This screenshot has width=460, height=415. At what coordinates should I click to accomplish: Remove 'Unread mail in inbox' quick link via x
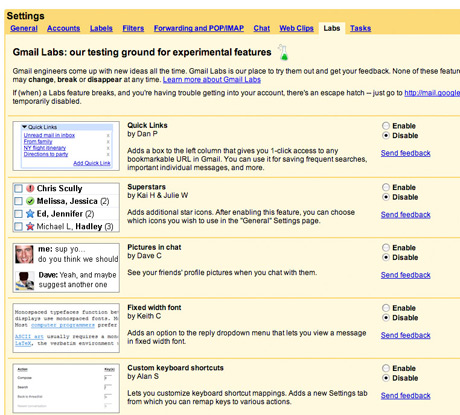point(108,135)
